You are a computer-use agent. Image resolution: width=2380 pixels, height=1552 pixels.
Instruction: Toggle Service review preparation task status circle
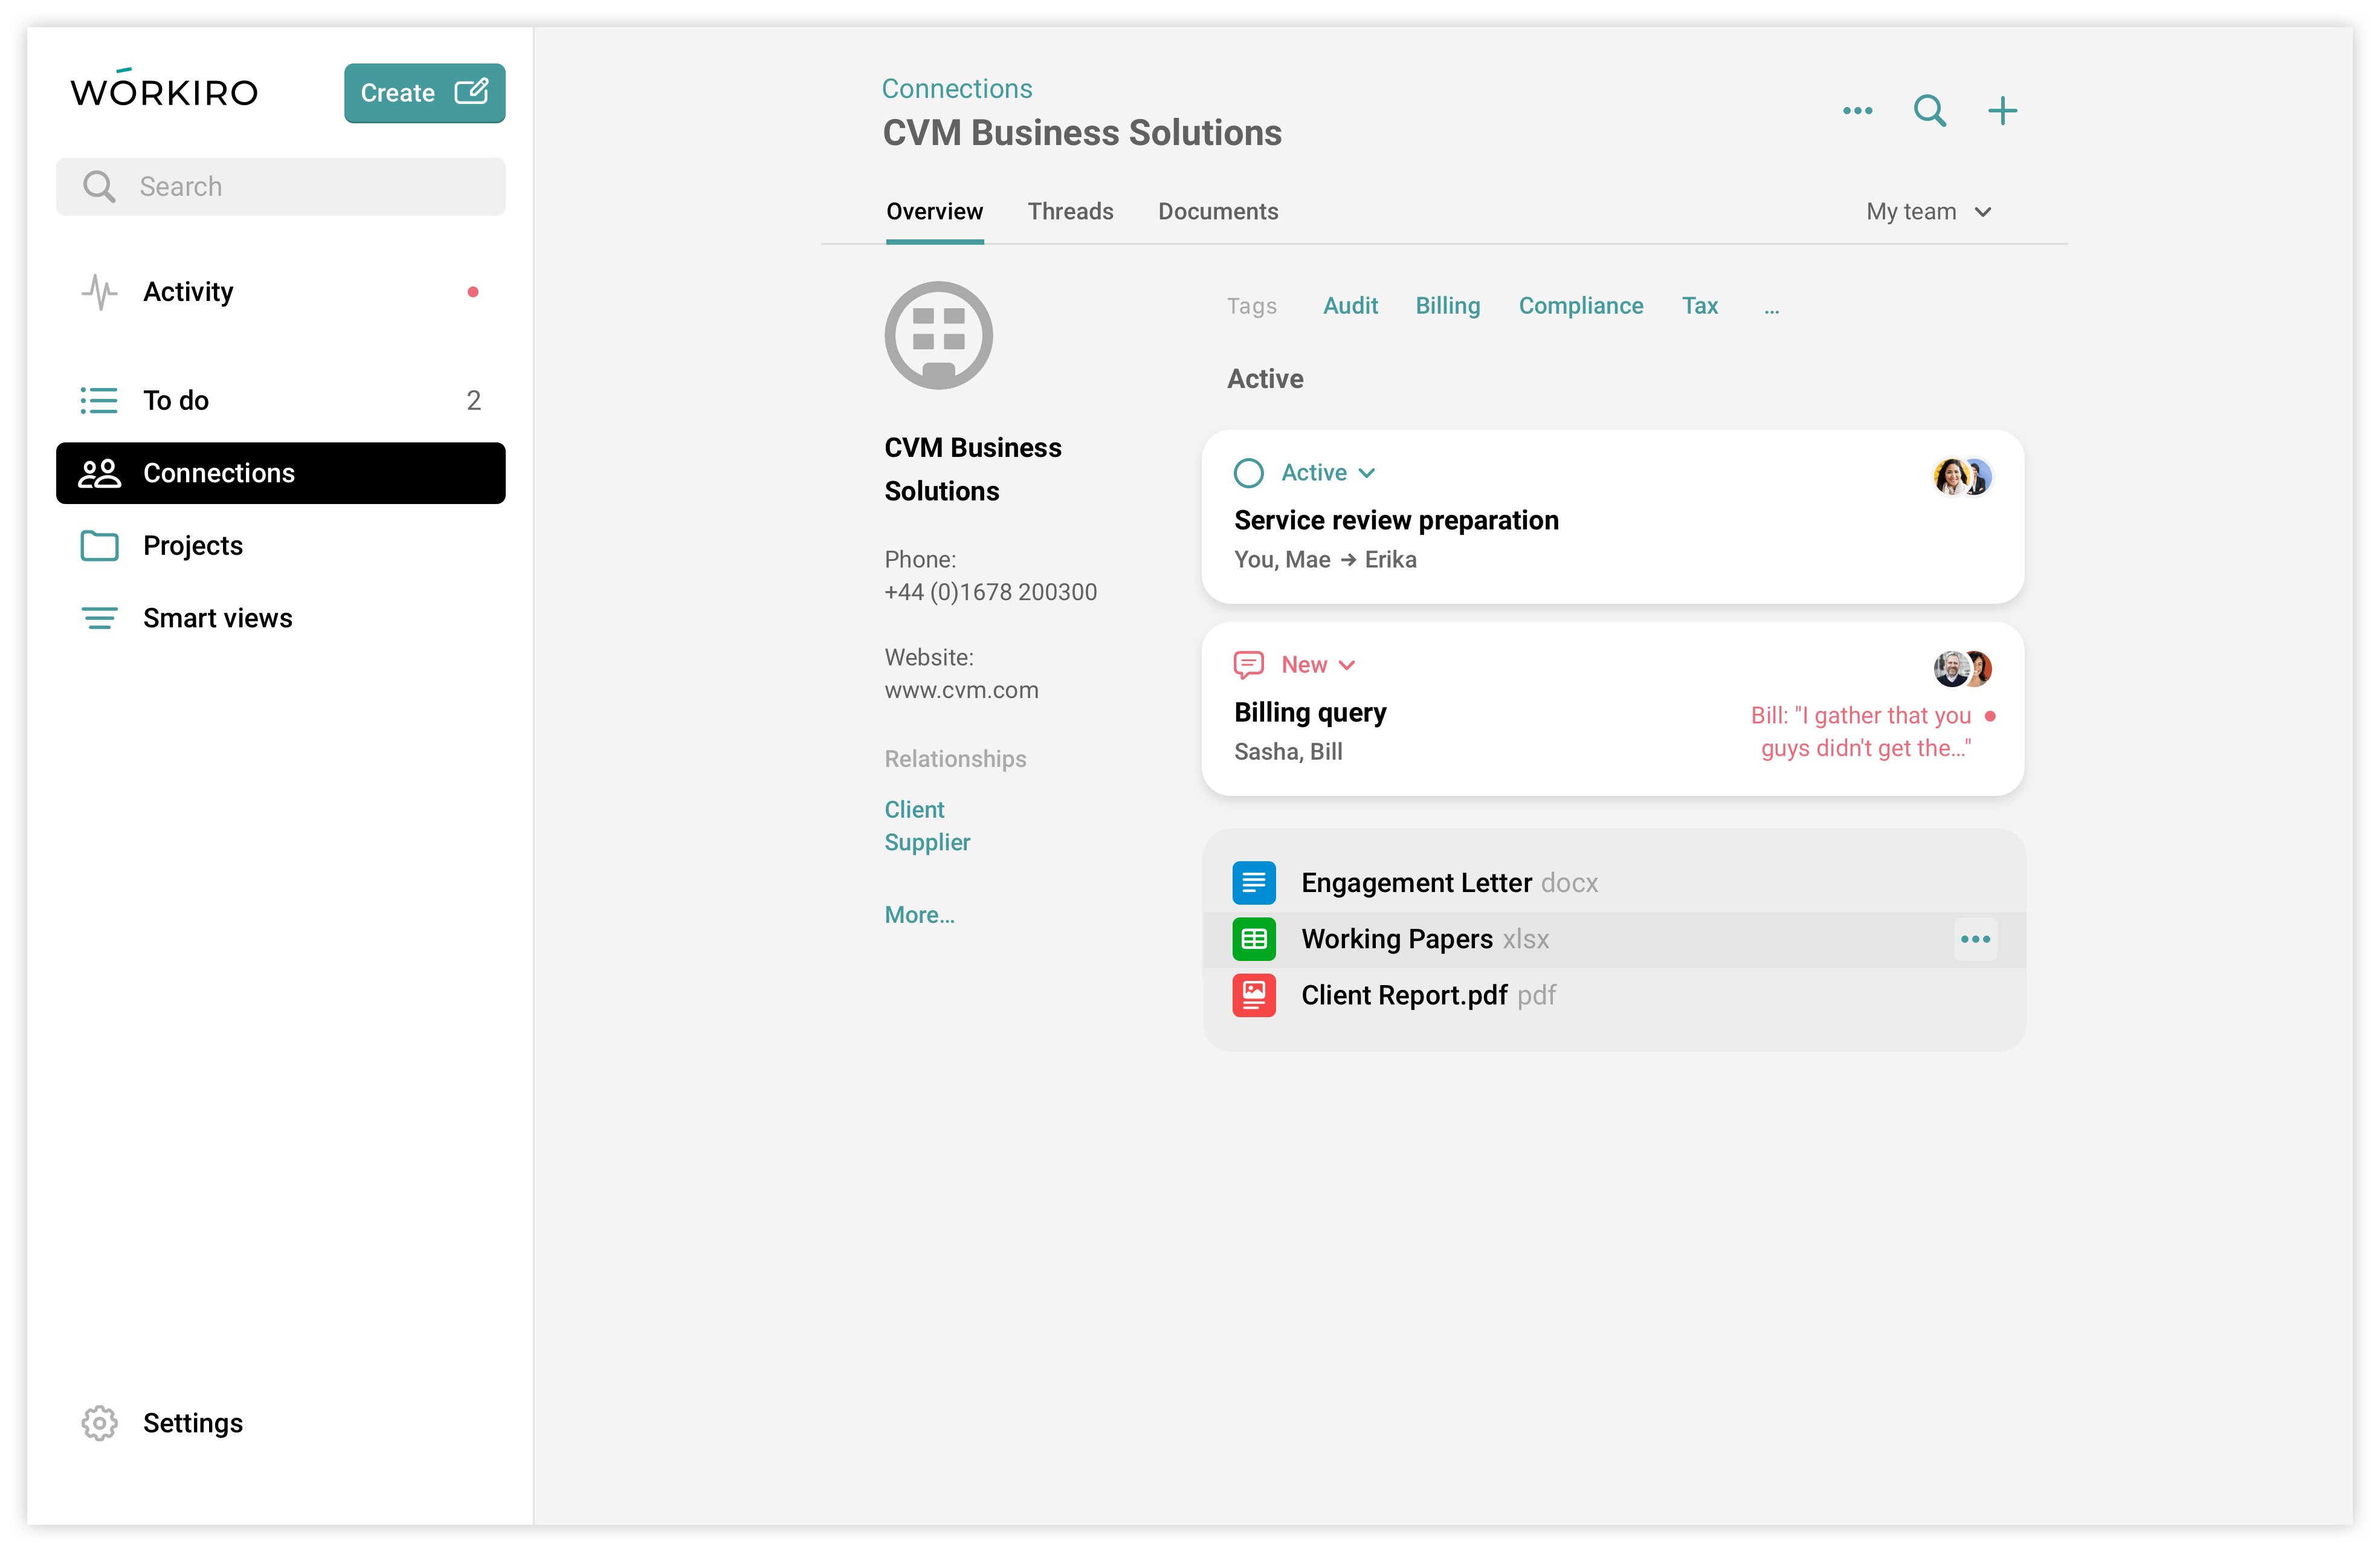[x=1248, y=473]
